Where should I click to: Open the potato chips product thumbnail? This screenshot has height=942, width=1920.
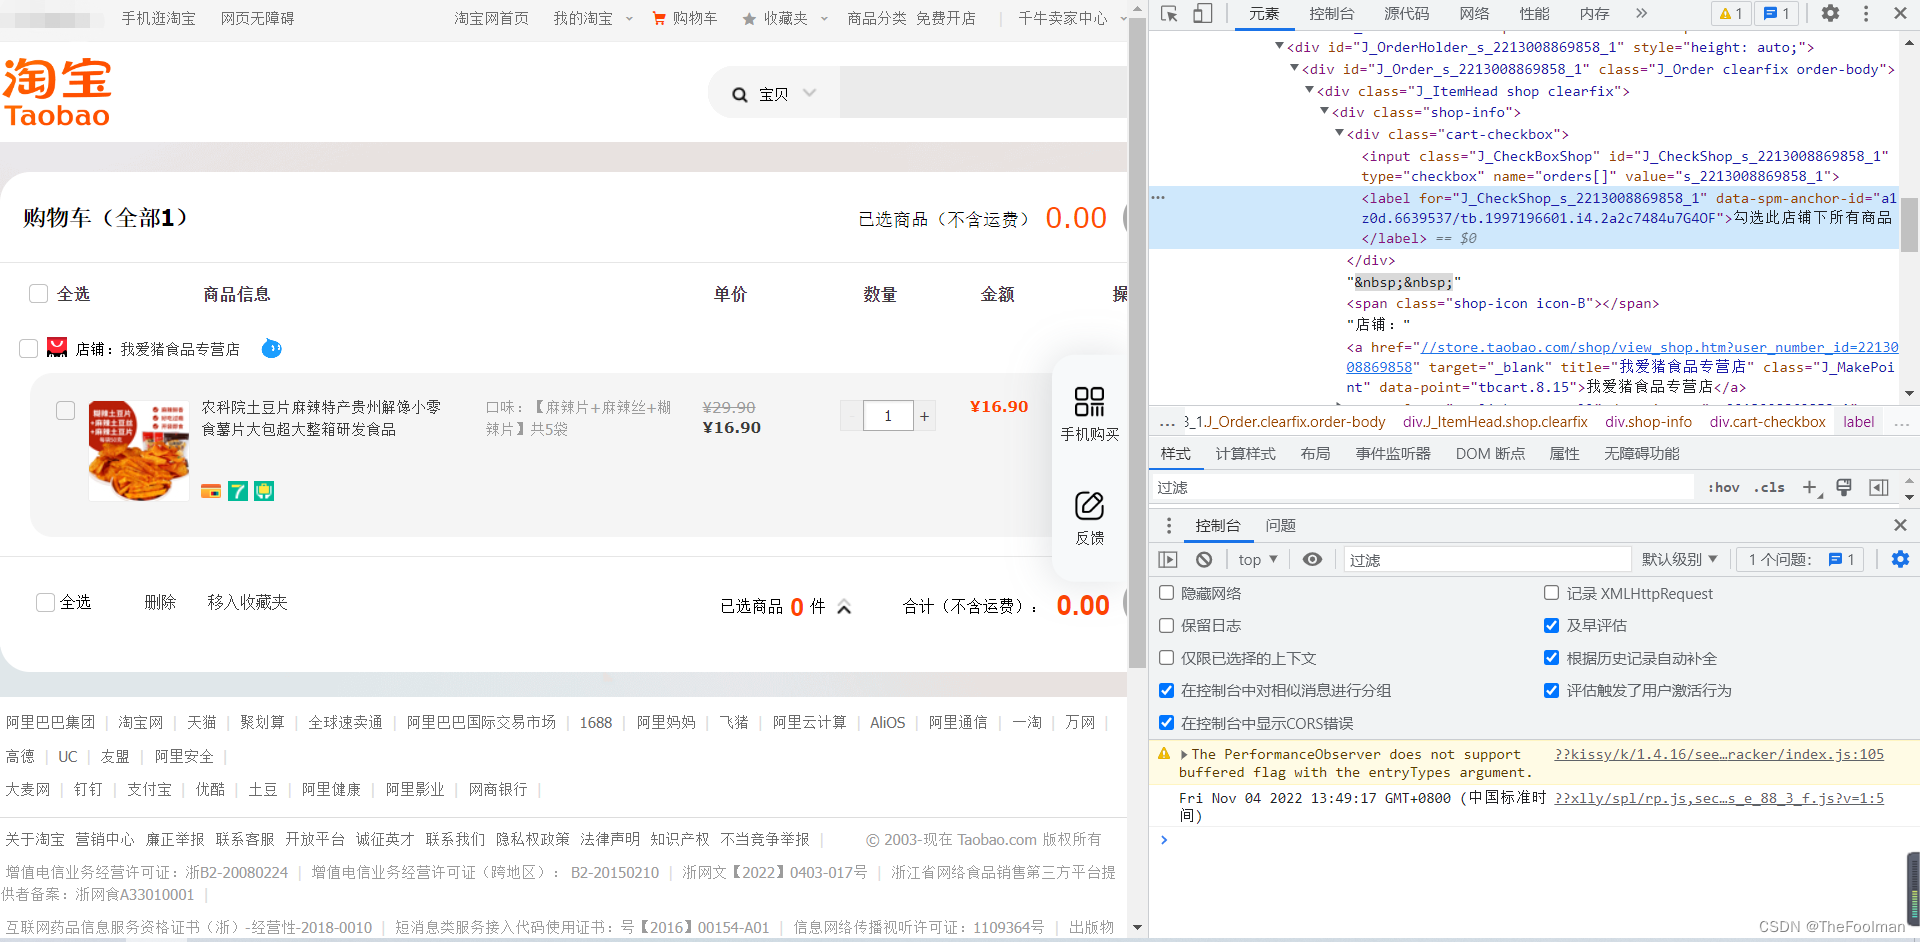tap(139, 451)
